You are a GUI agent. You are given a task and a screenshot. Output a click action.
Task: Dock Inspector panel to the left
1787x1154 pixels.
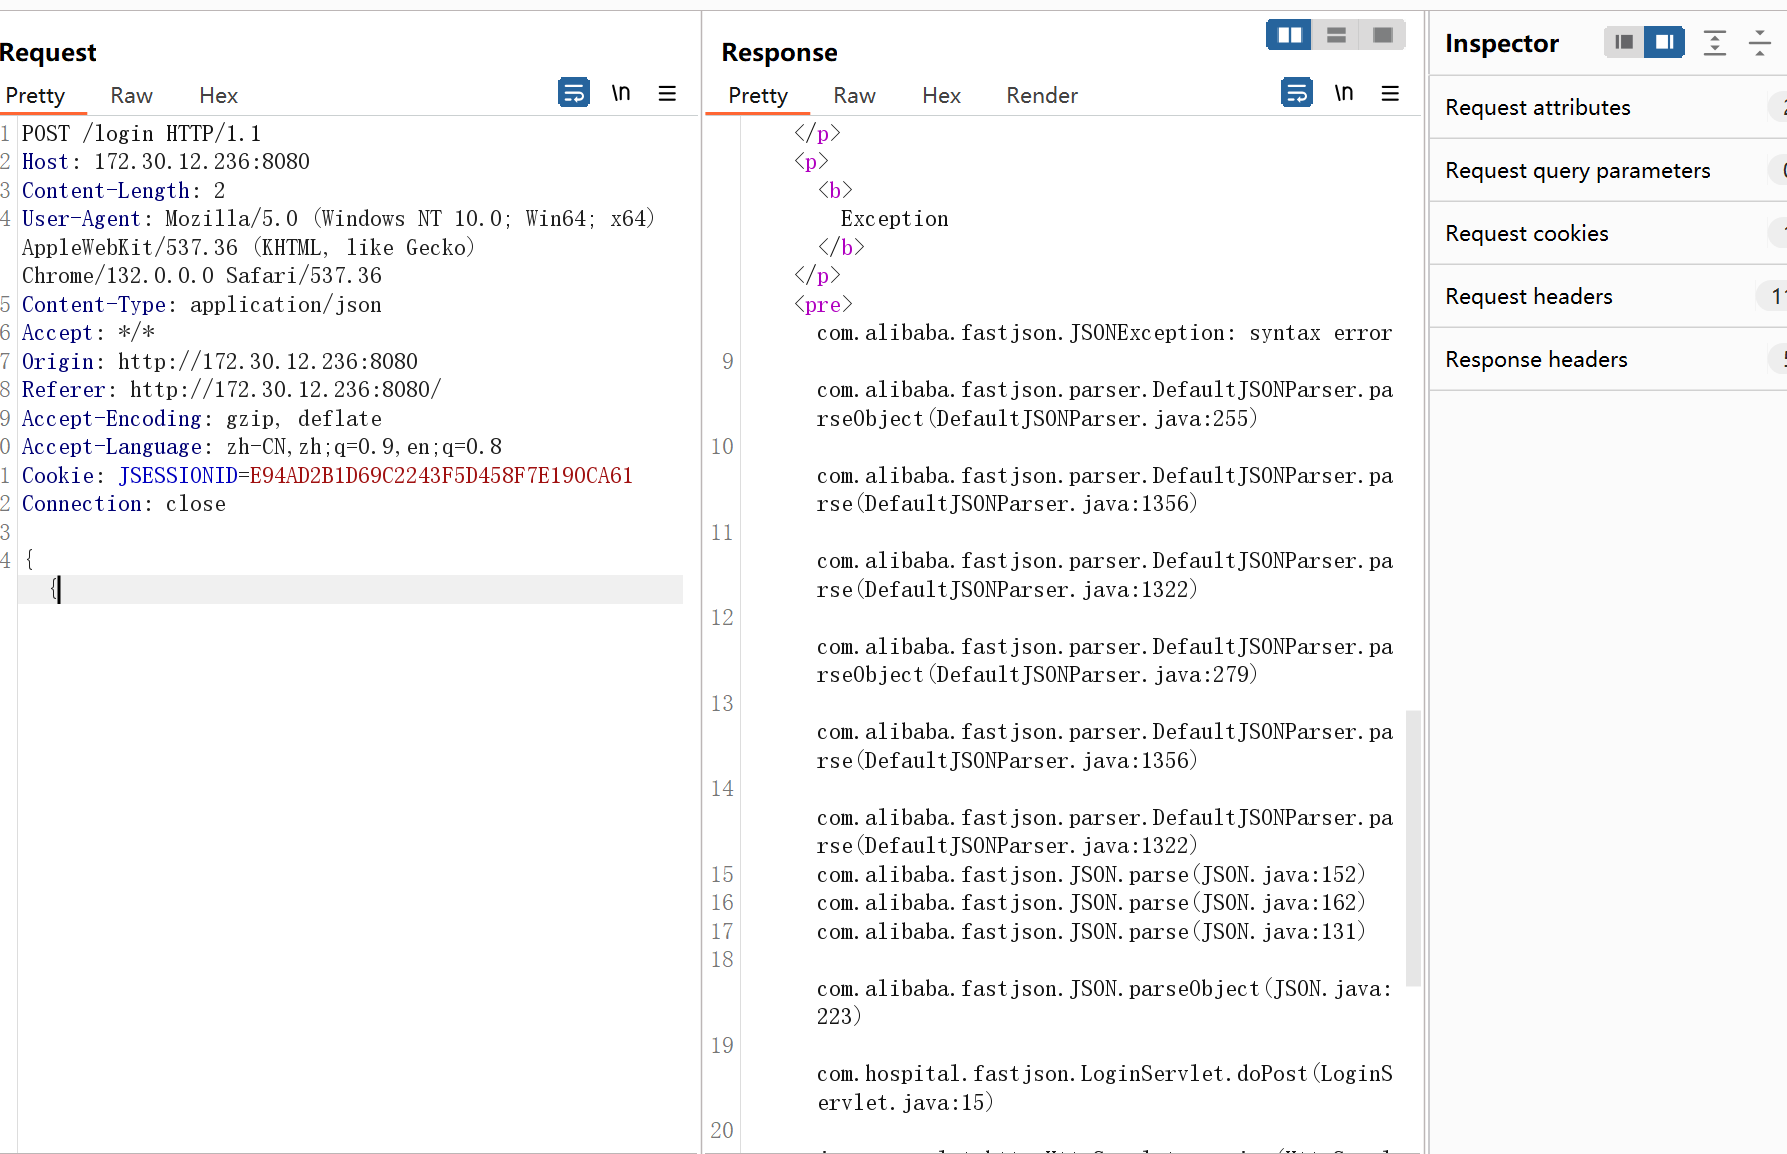click(x=1624, y=42)
